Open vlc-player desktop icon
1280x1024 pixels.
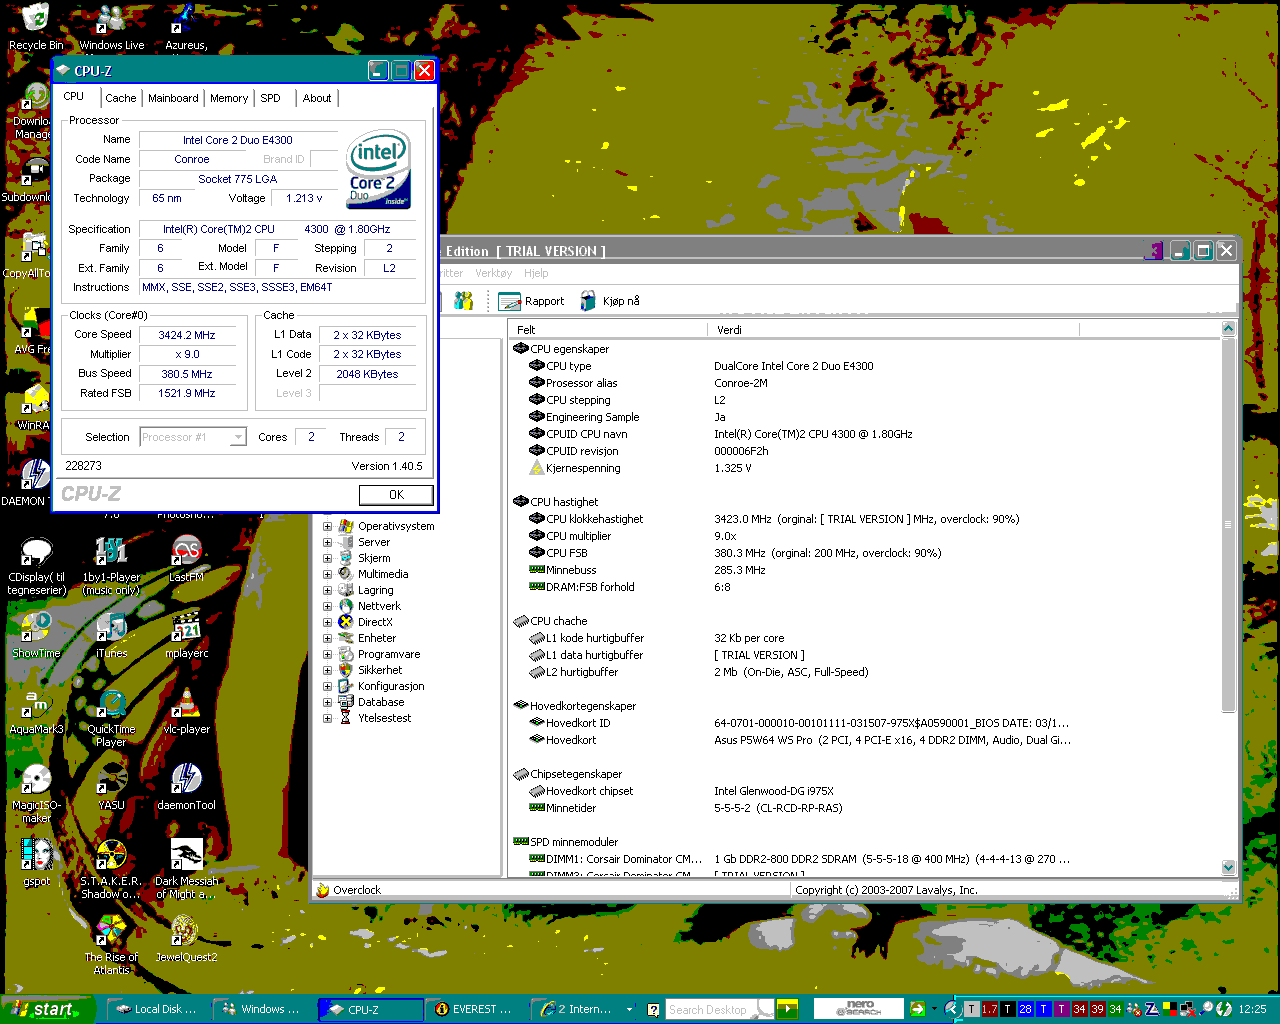pyautogui.click(x=186, y=711)
